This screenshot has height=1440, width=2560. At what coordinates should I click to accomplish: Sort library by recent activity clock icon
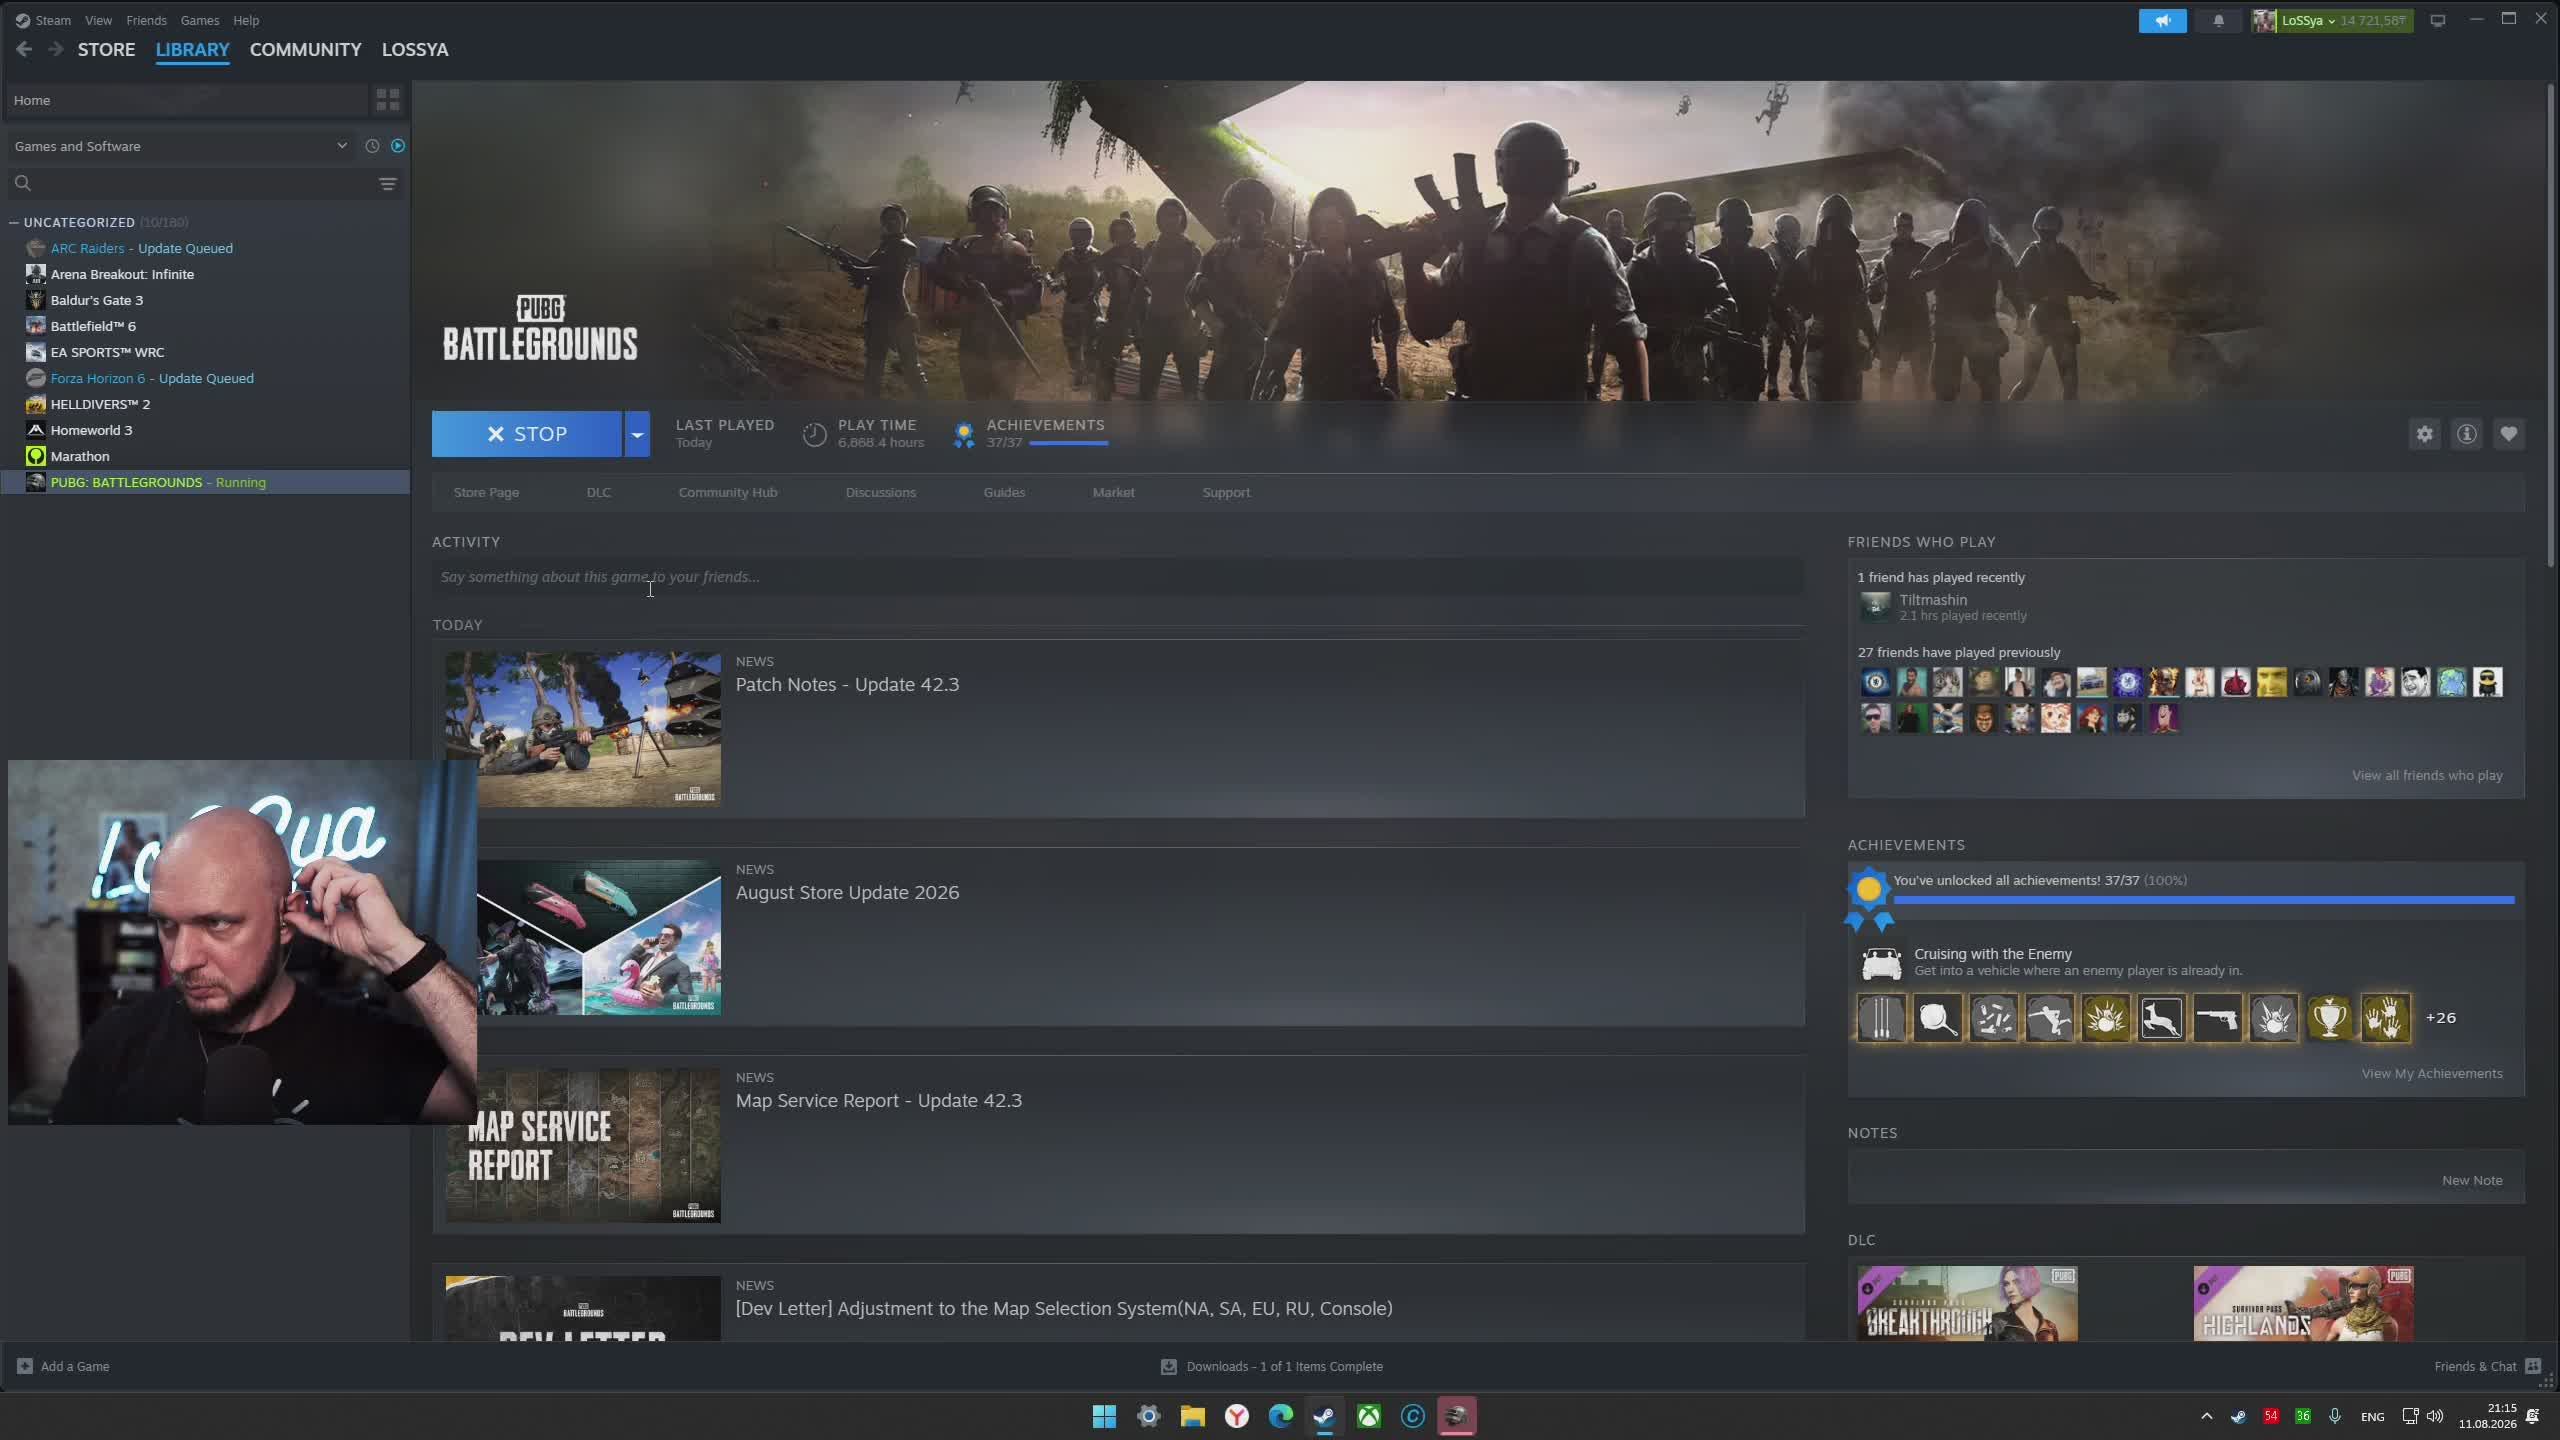(x=372, y=146)
